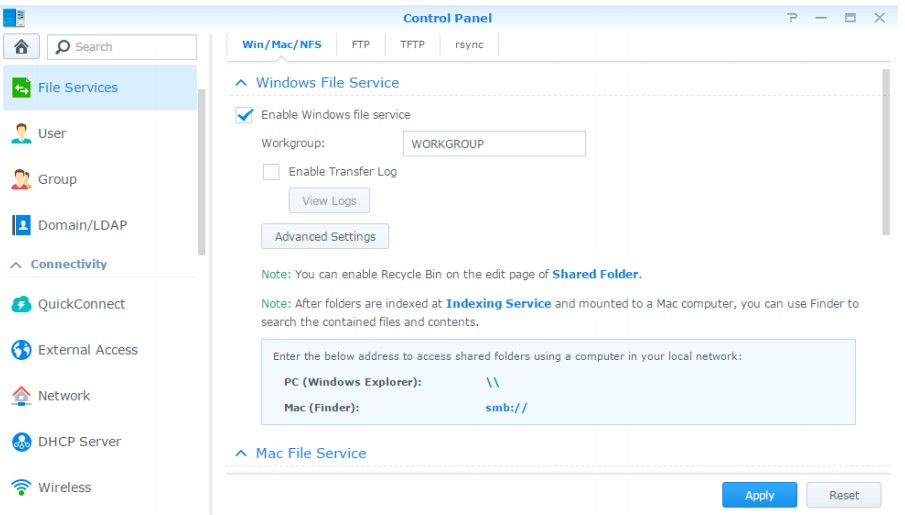The width and height of the screenshot is (905, 515).
Task: Follow the Indexing Service link
Action: (x=499, y=304)
